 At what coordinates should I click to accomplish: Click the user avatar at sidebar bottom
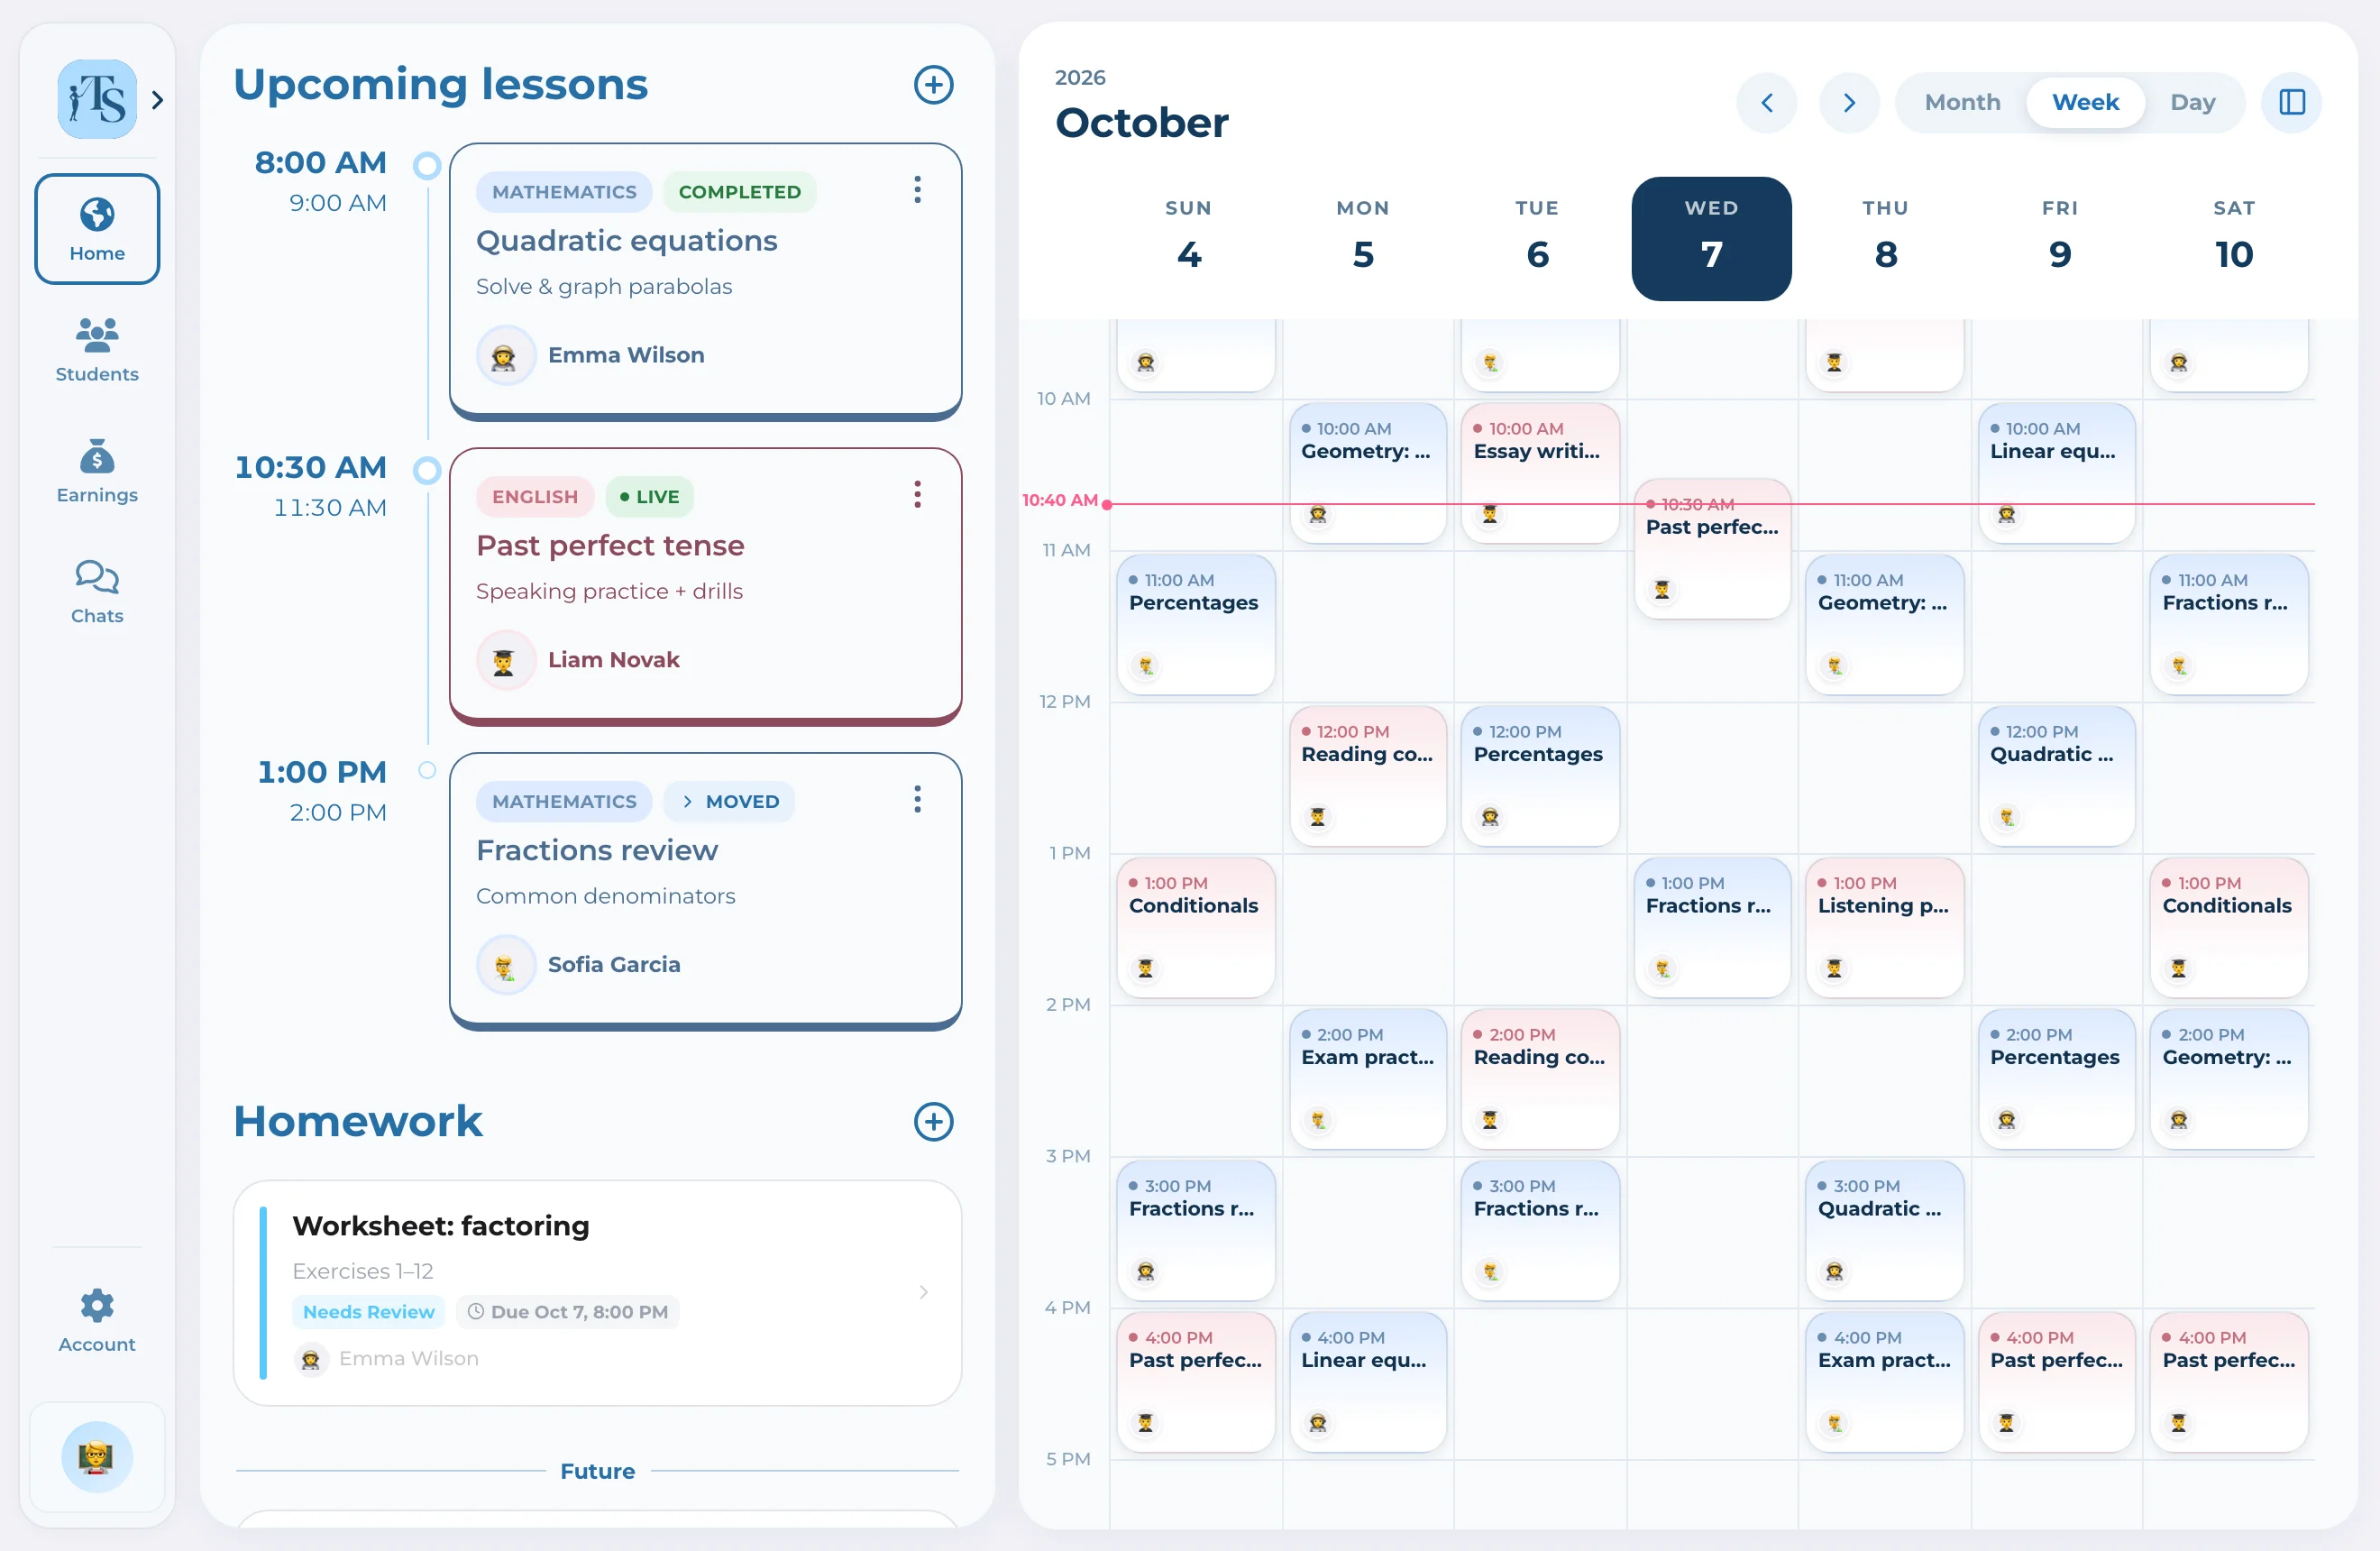pos(97,1457)
